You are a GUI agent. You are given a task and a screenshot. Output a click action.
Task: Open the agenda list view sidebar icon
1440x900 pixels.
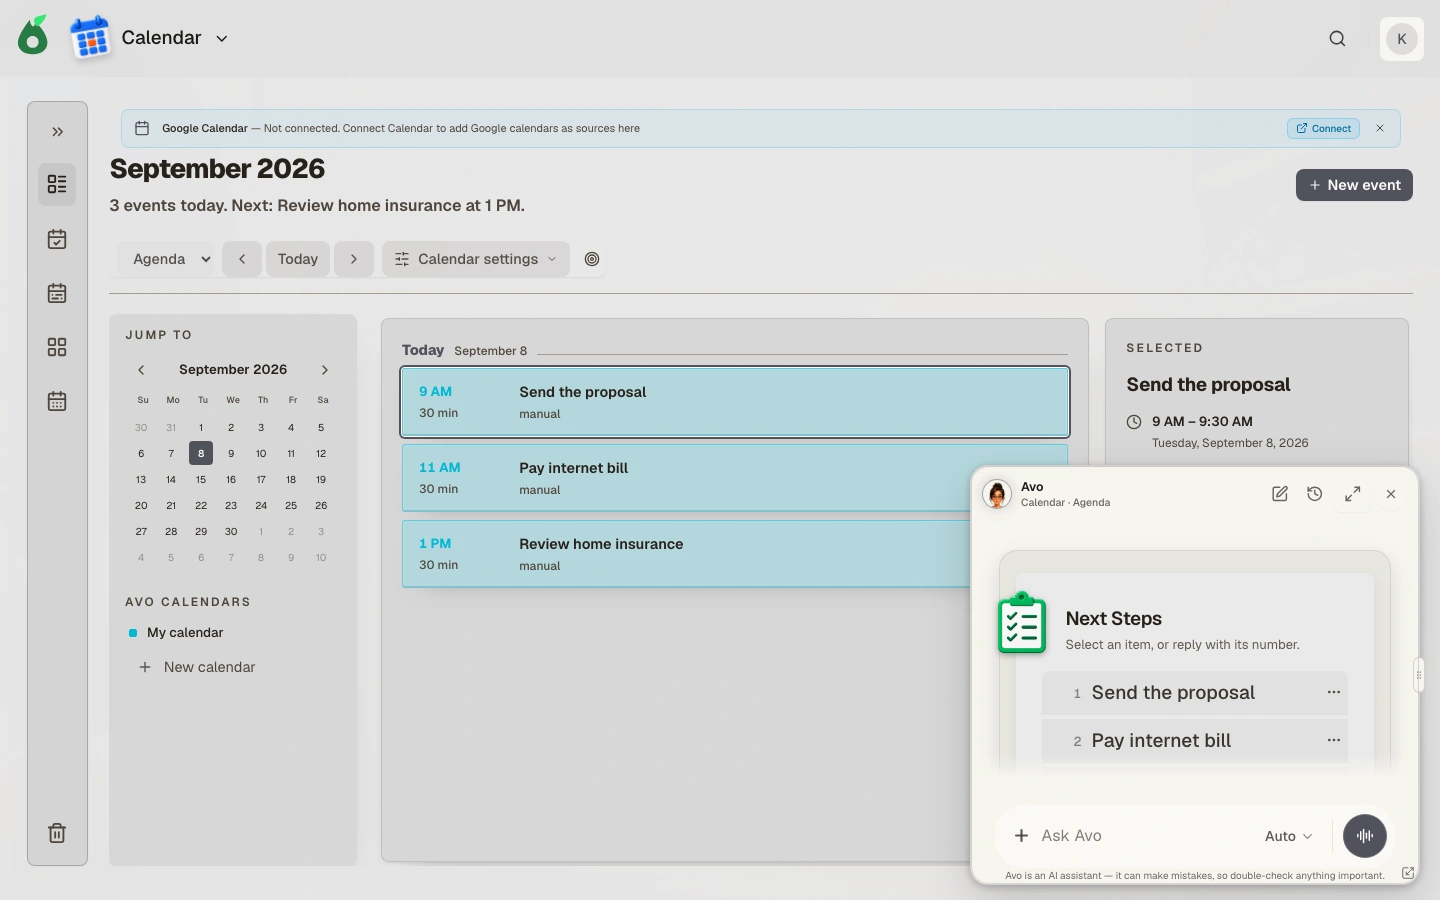(57, 185)
